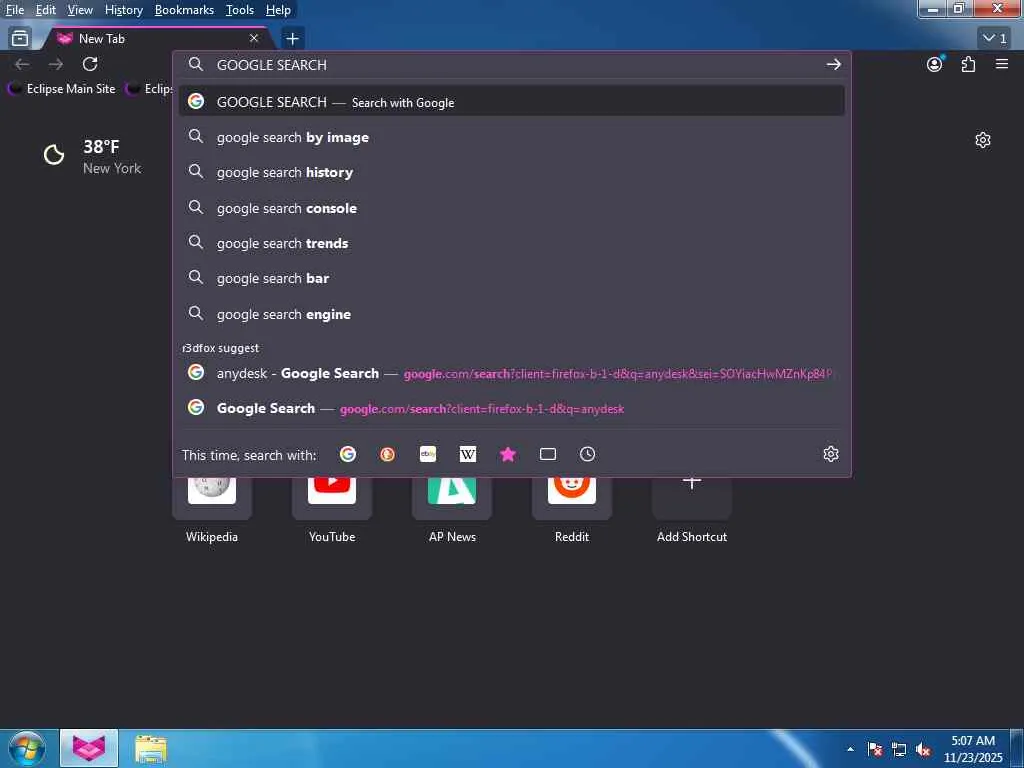1024x768 pixels.
Task: Open Eclipse Main Site bookmark
Action: [x=63, y=89]
